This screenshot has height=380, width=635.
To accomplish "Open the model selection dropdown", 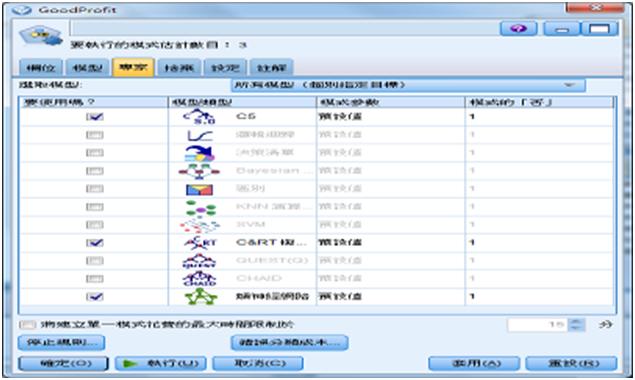I will point(408,85).
